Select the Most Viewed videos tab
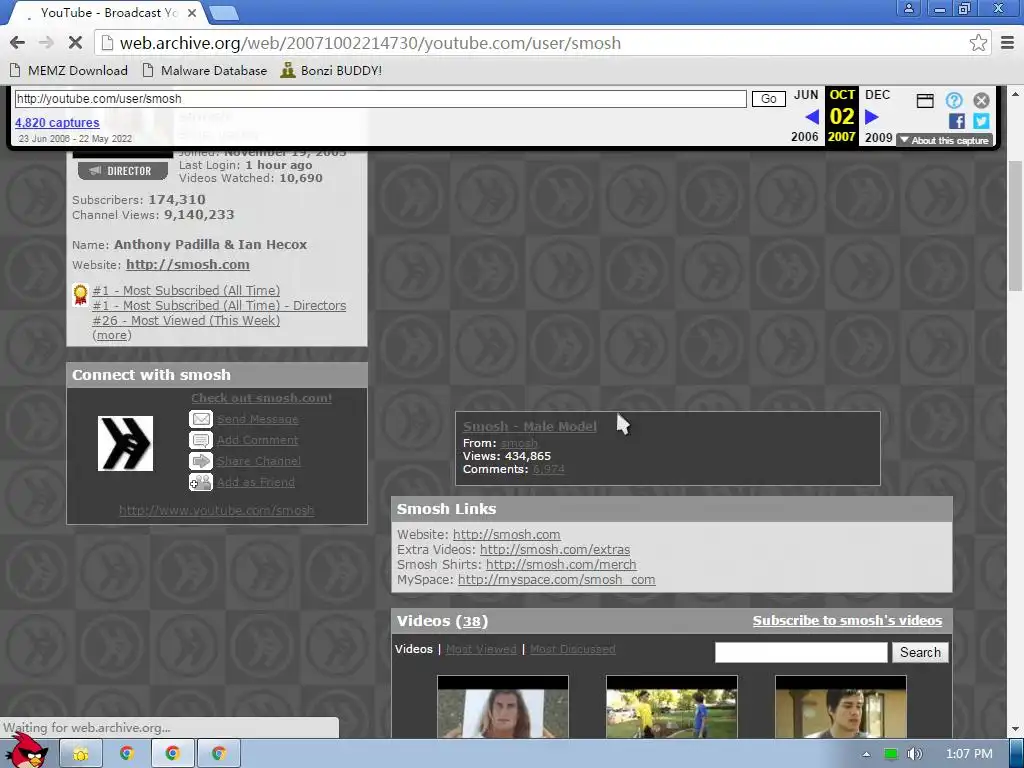Image resolution: width=1024 pixels, height=768 pixels. click(x=481, y=649)
